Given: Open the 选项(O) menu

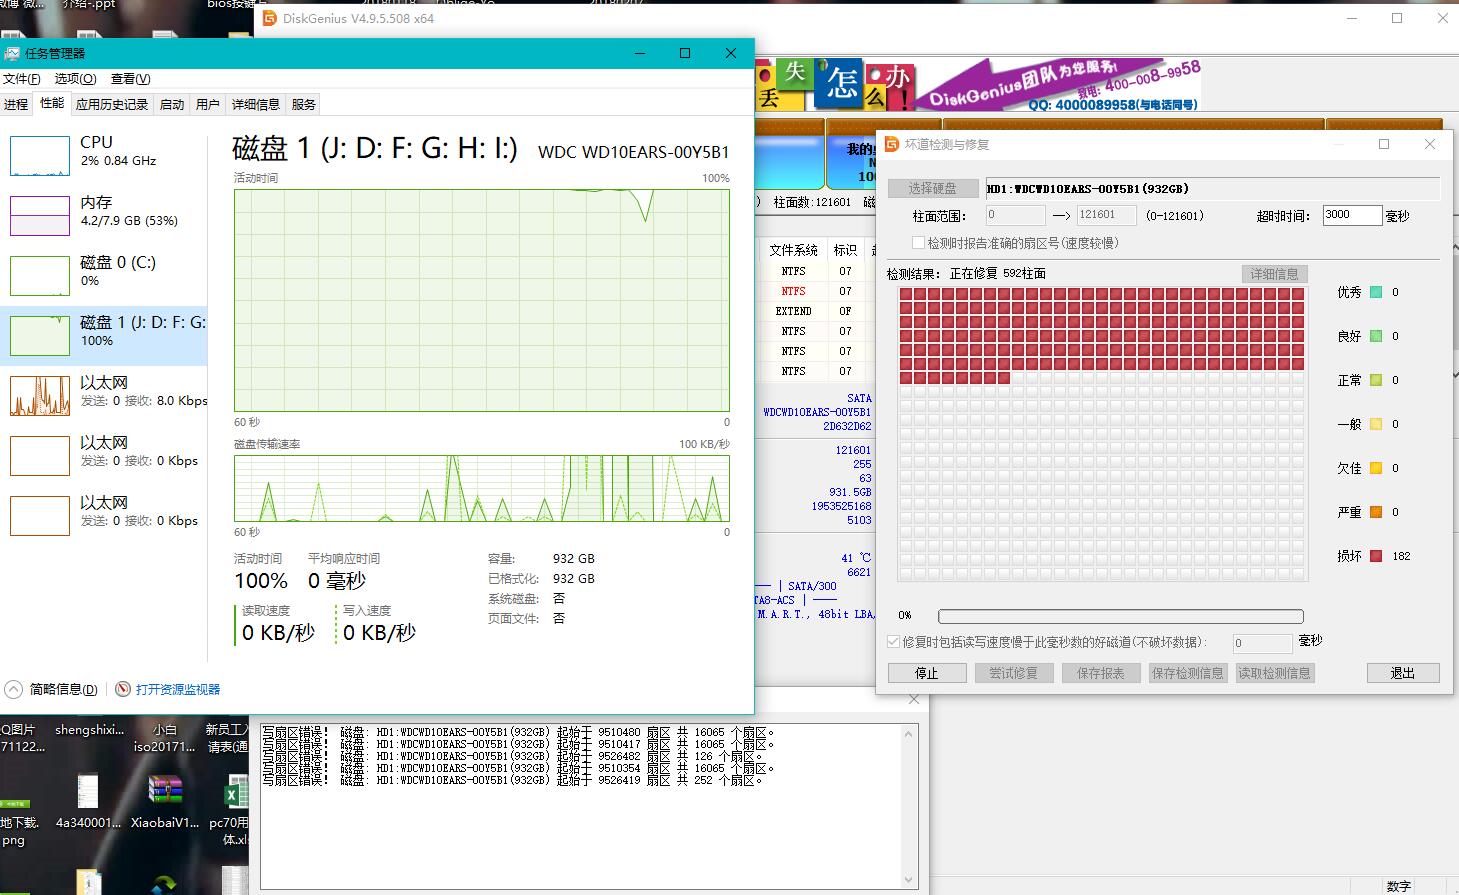Looking at the screenshot, I should tap(74, 78).
